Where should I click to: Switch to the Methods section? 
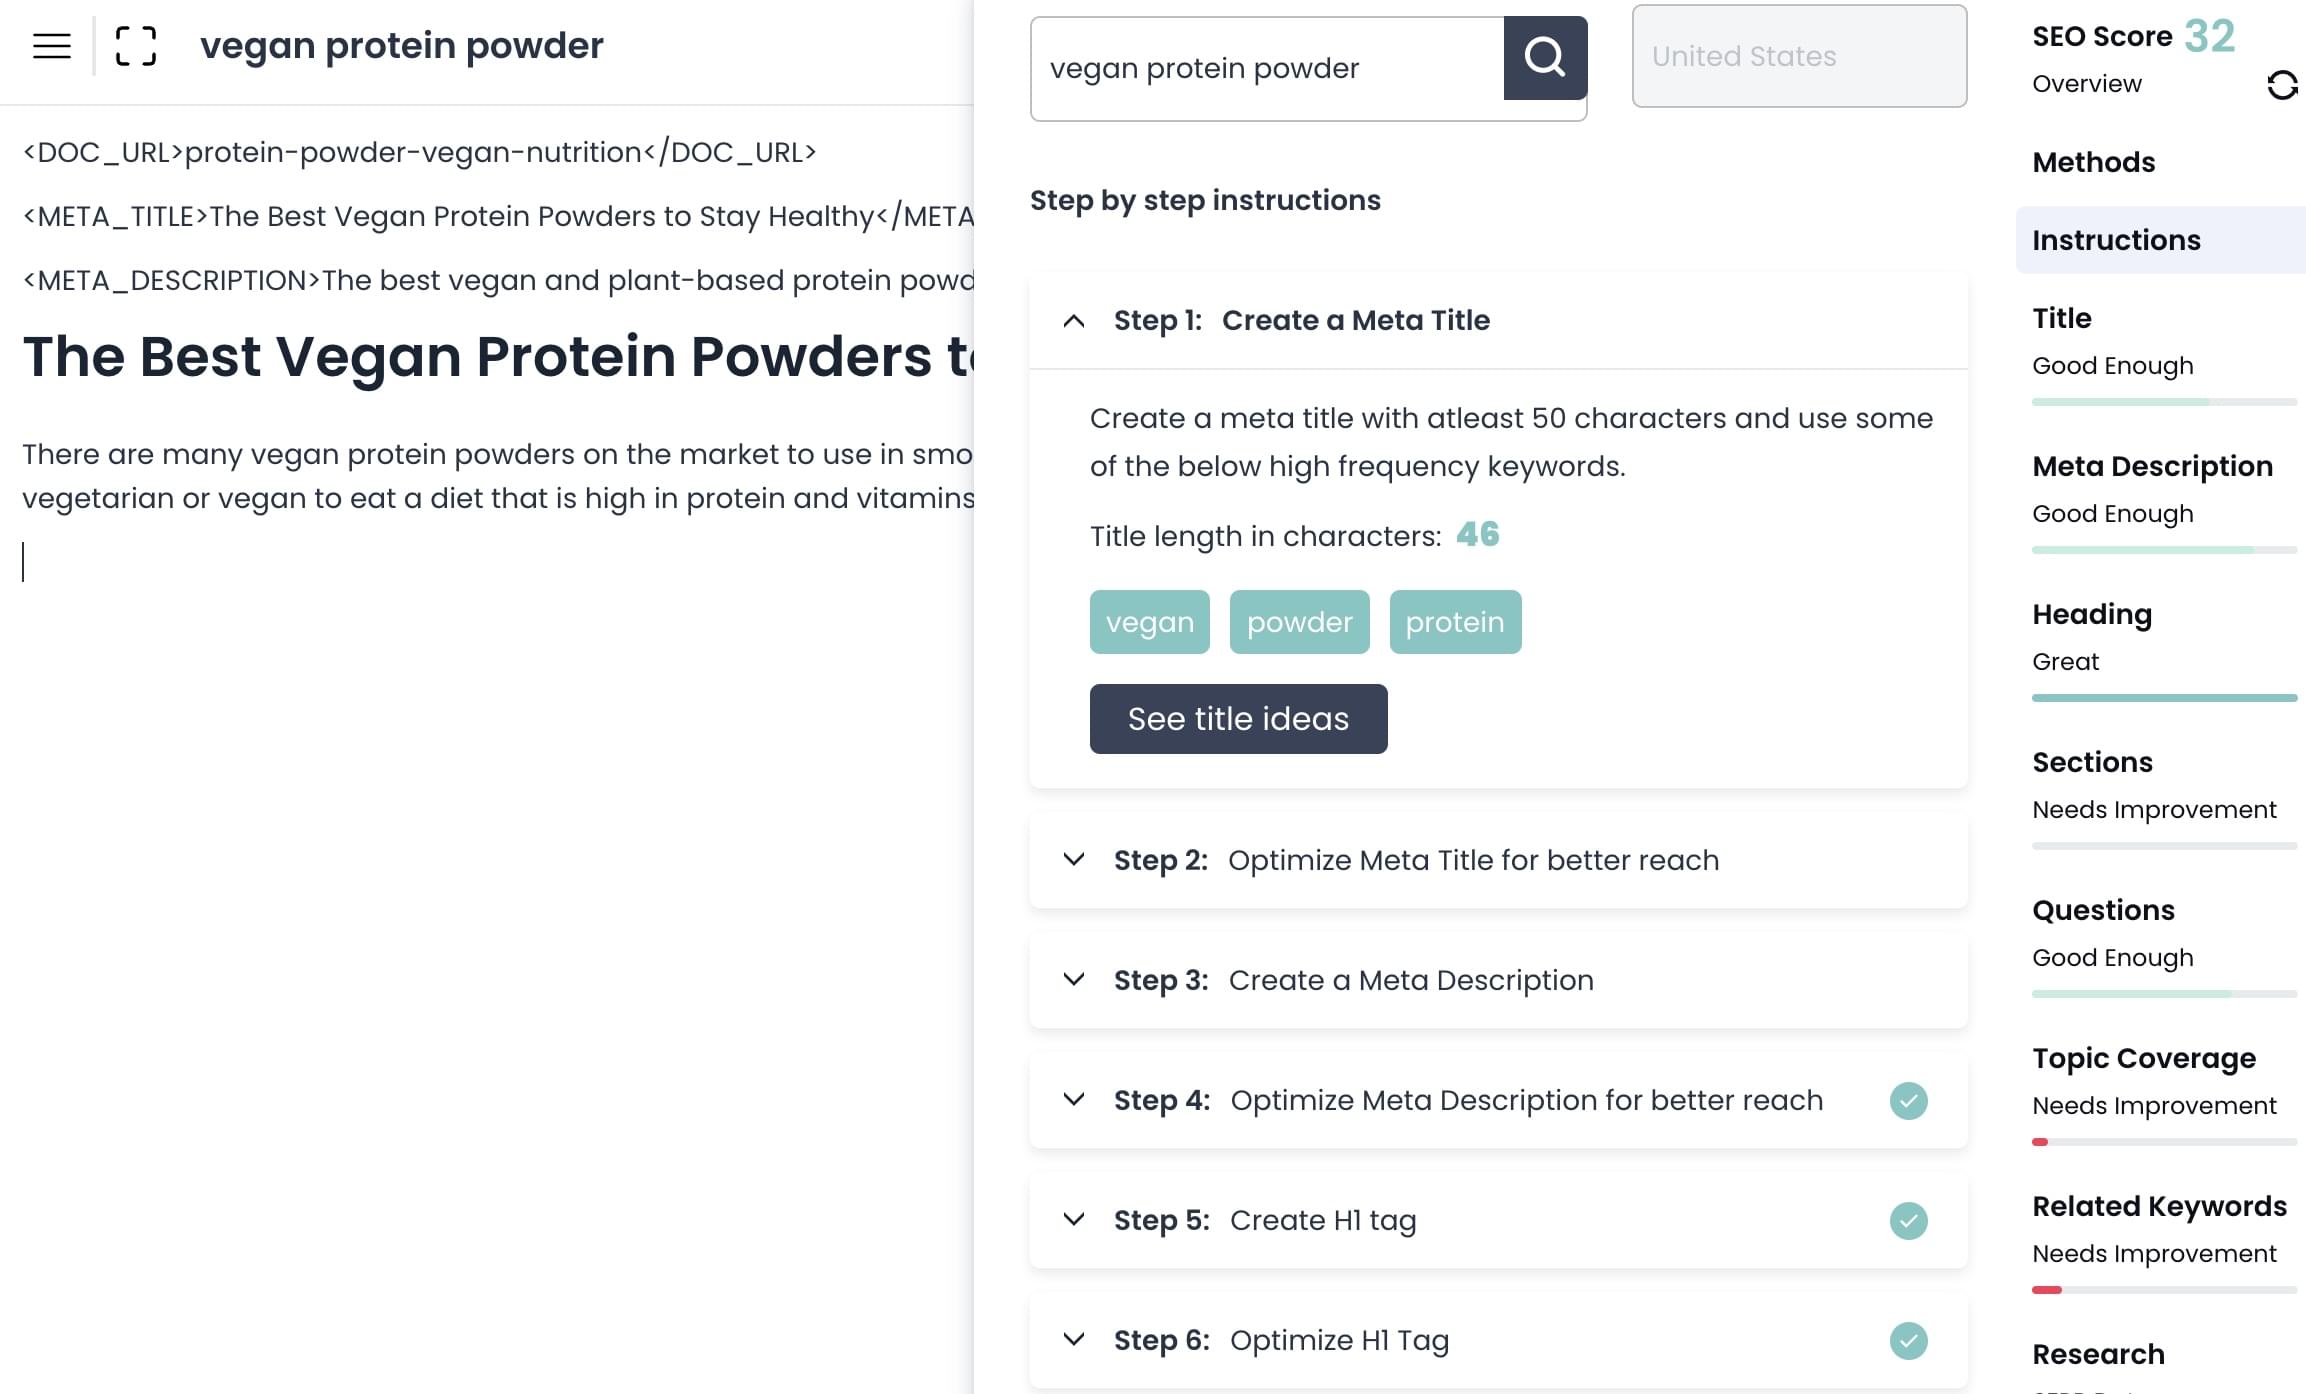tap(2093, 162)
